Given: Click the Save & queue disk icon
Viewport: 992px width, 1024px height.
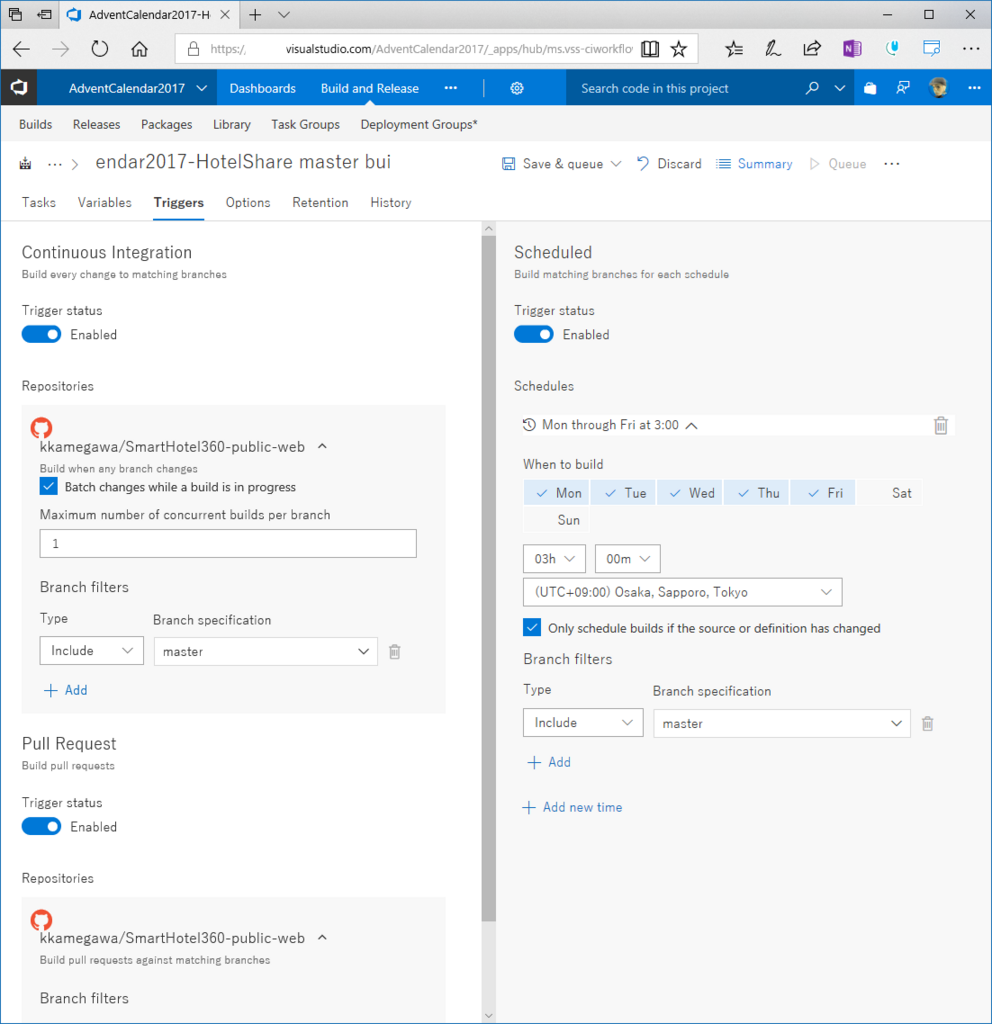Looking at the screenshot, I should coord(508,164).
